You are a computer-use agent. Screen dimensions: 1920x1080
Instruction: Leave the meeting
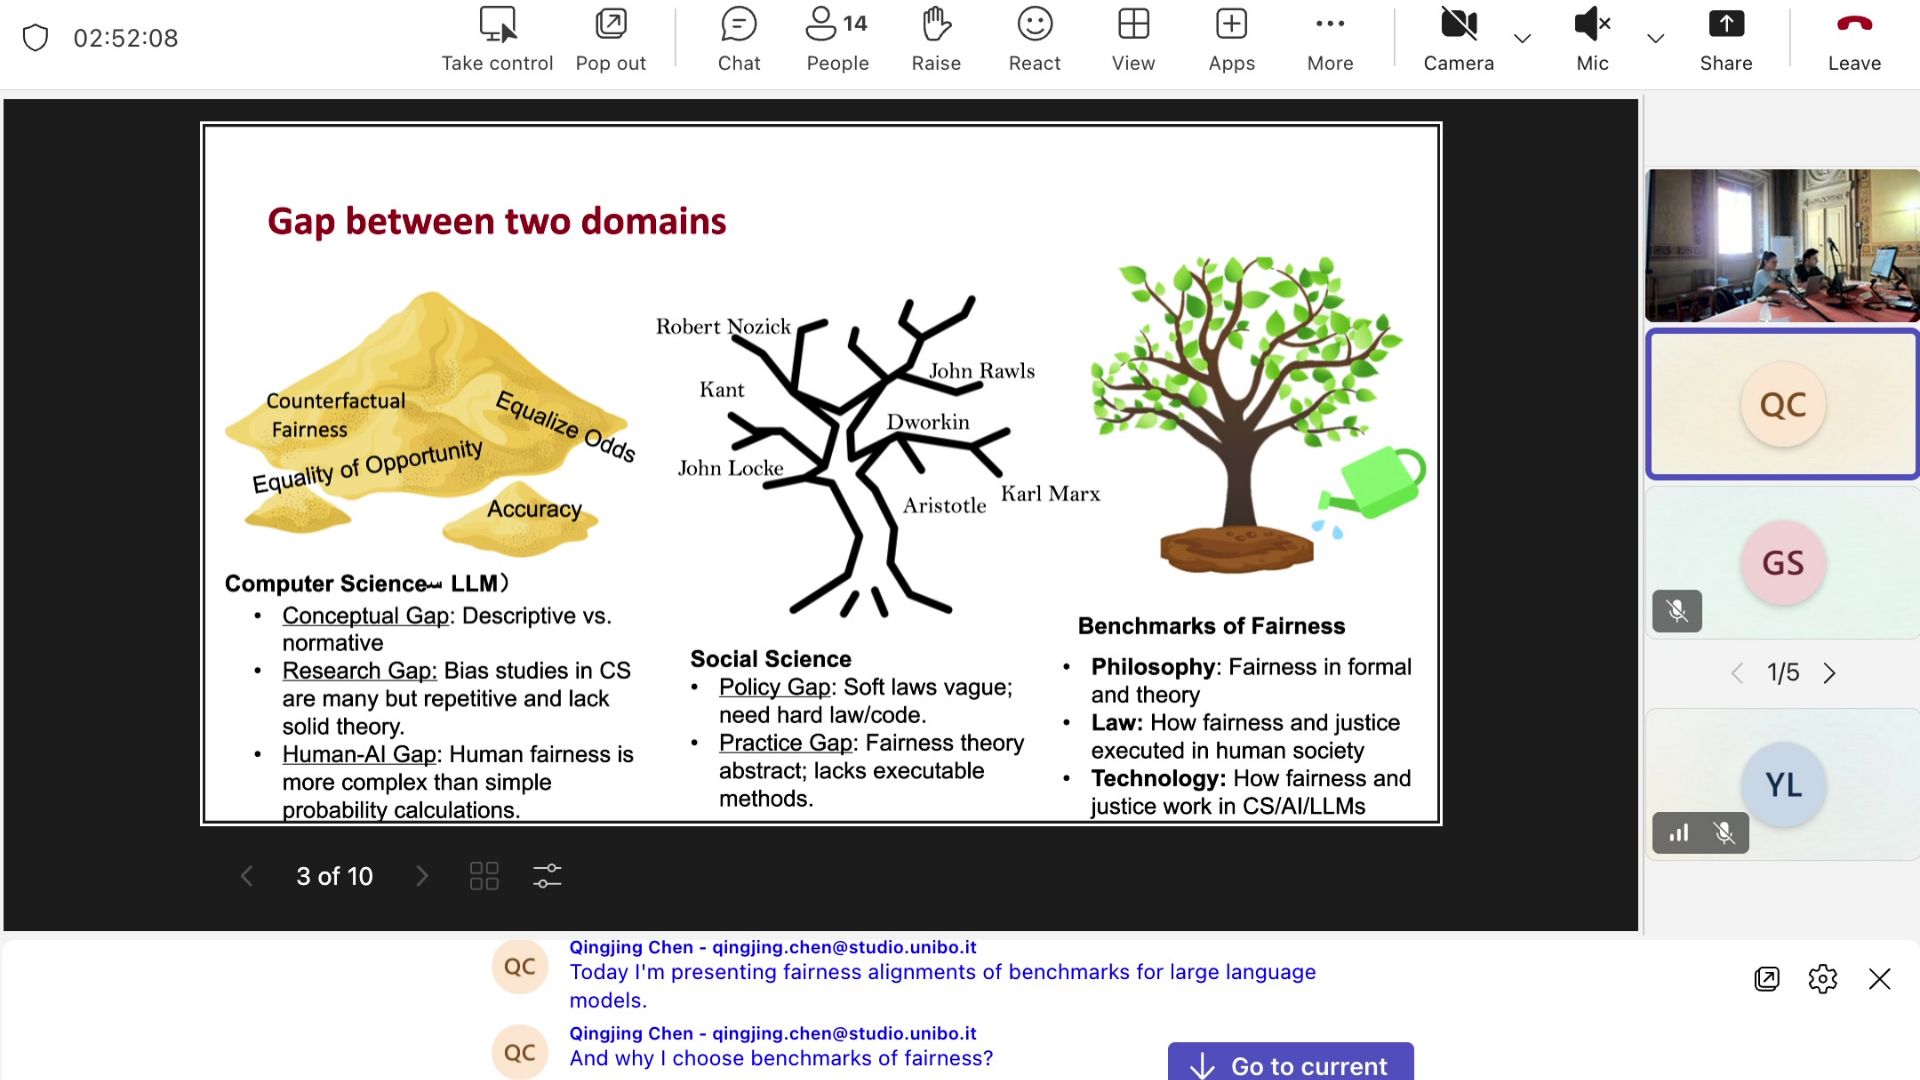click(1854, 40)
